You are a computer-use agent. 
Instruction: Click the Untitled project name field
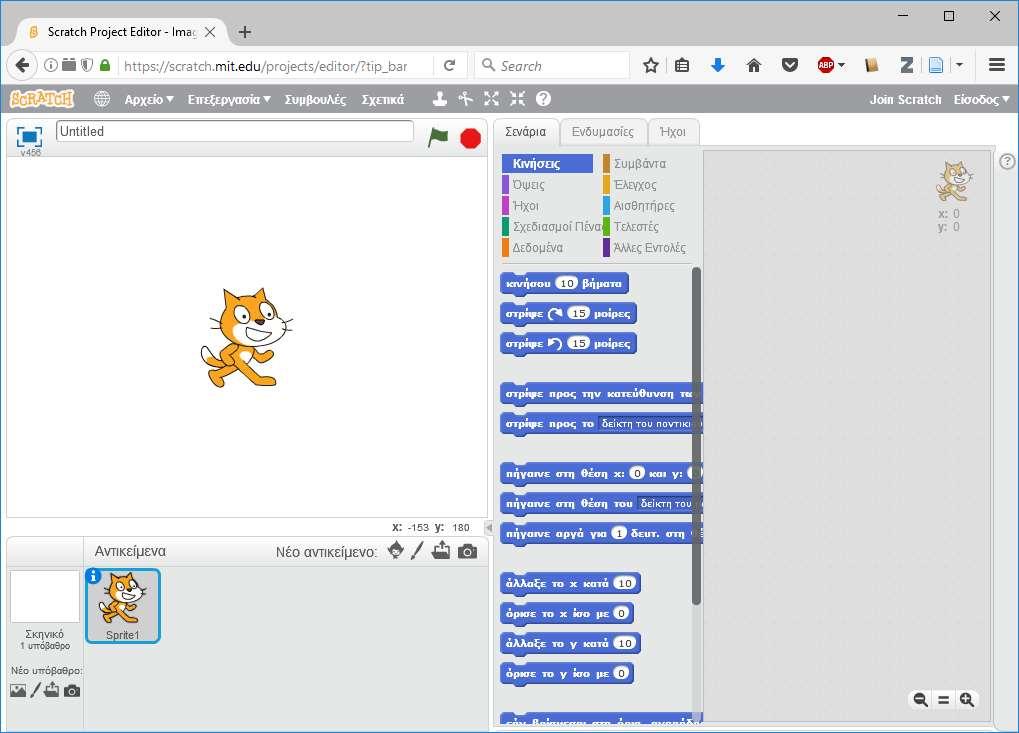(235, 131)
